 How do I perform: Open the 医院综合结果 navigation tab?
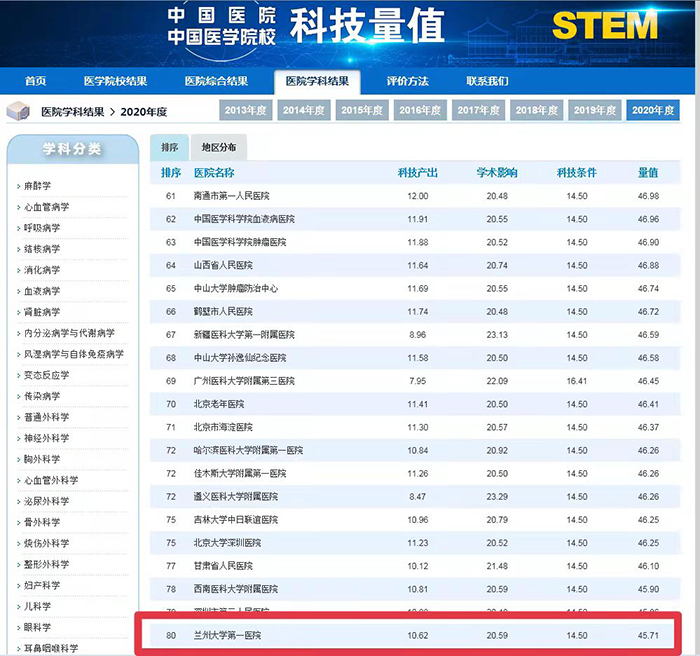[x=217, y=81]
